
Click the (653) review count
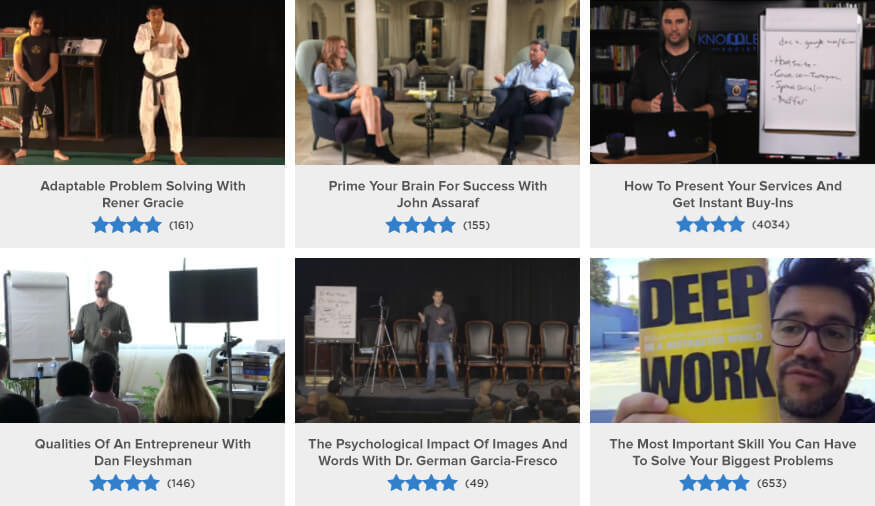(x=772, y=483)
